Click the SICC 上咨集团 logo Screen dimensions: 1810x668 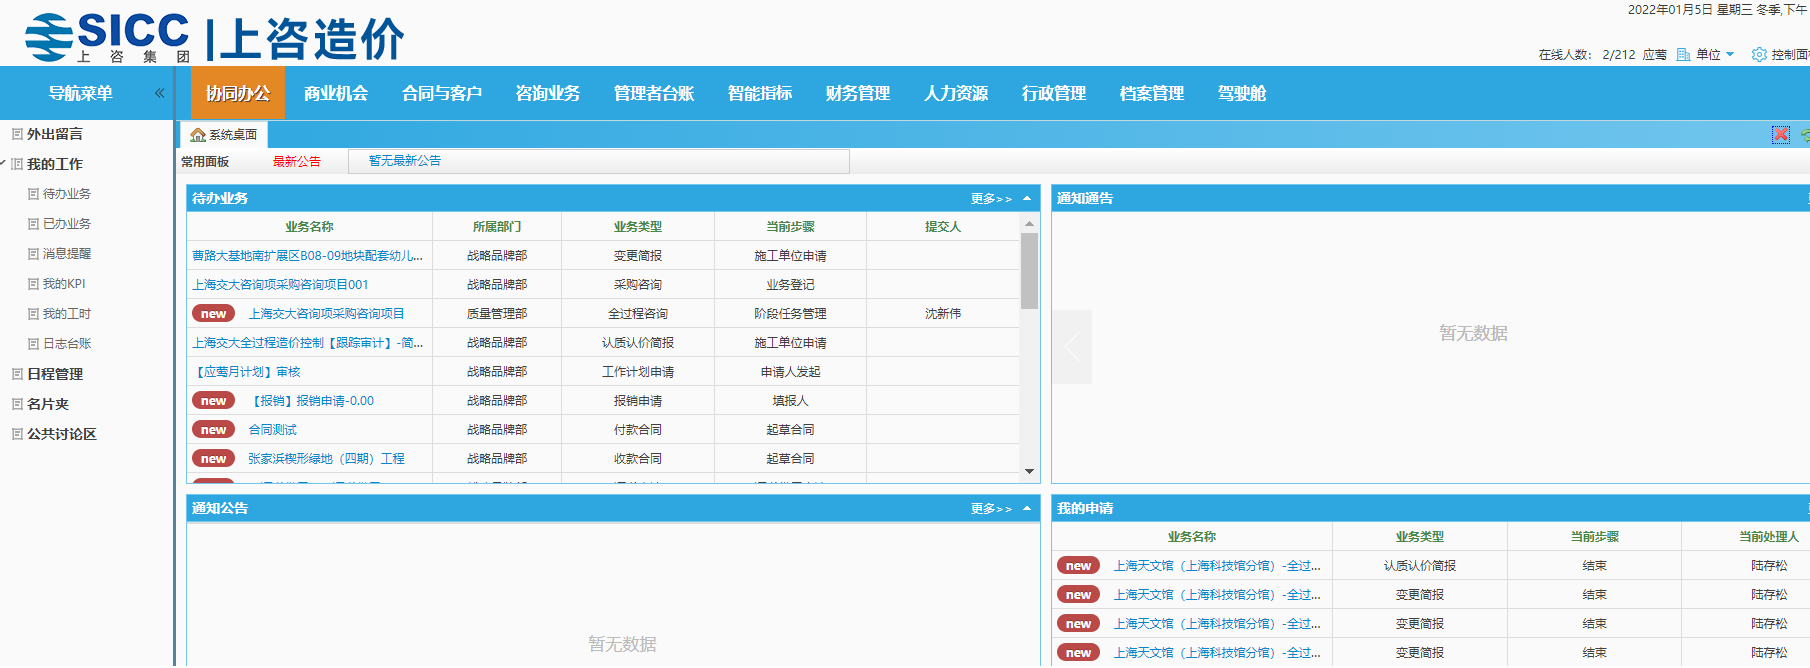[107, 38]
